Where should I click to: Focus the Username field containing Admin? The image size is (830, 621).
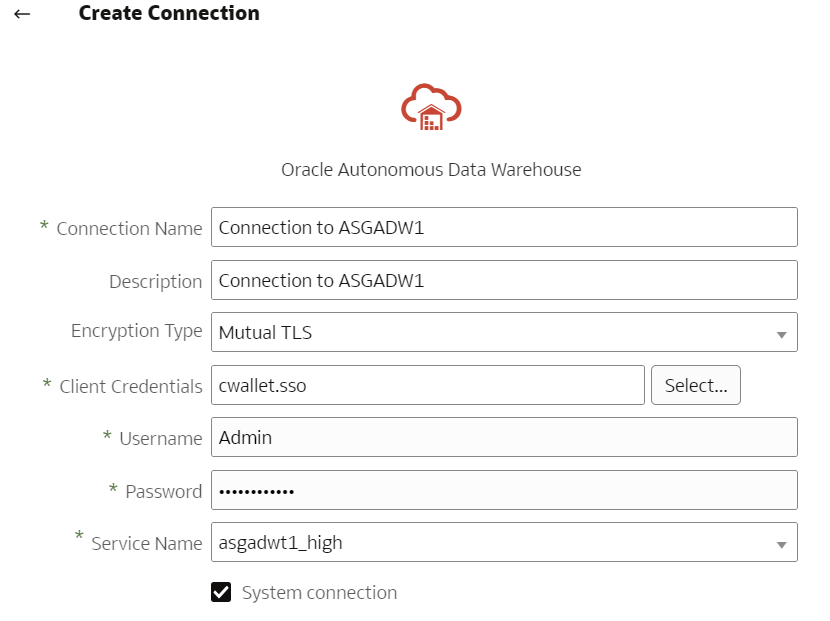pos(504,438)
